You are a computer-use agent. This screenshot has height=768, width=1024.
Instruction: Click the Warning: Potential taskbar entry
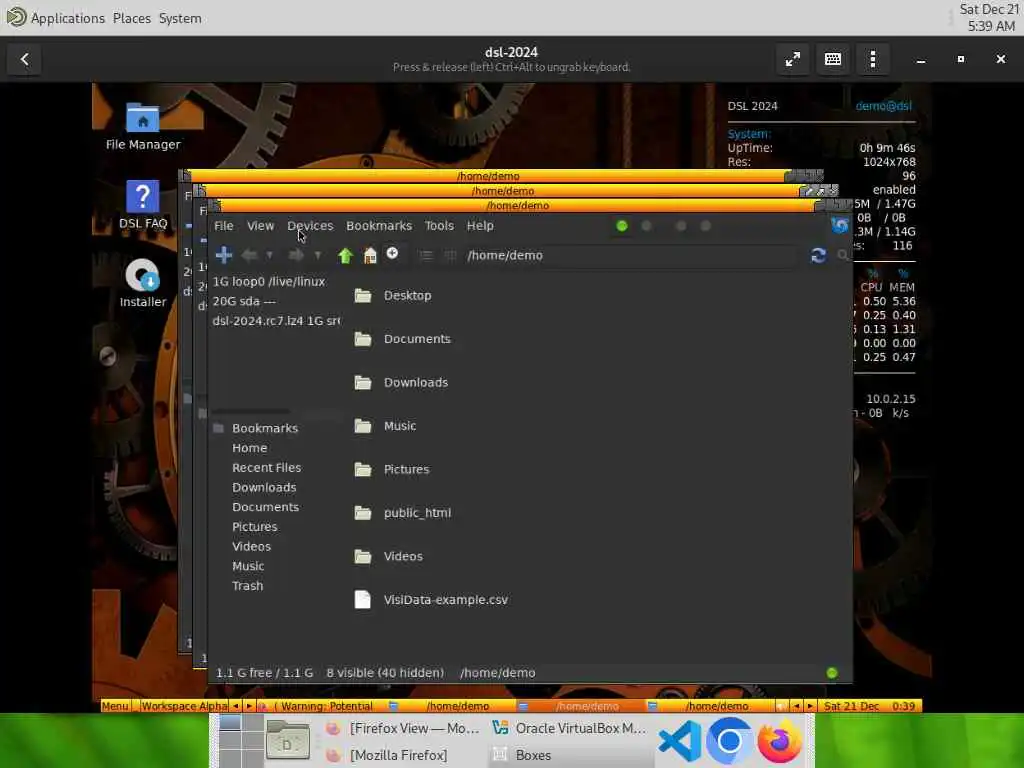click(x=323, y=706)
